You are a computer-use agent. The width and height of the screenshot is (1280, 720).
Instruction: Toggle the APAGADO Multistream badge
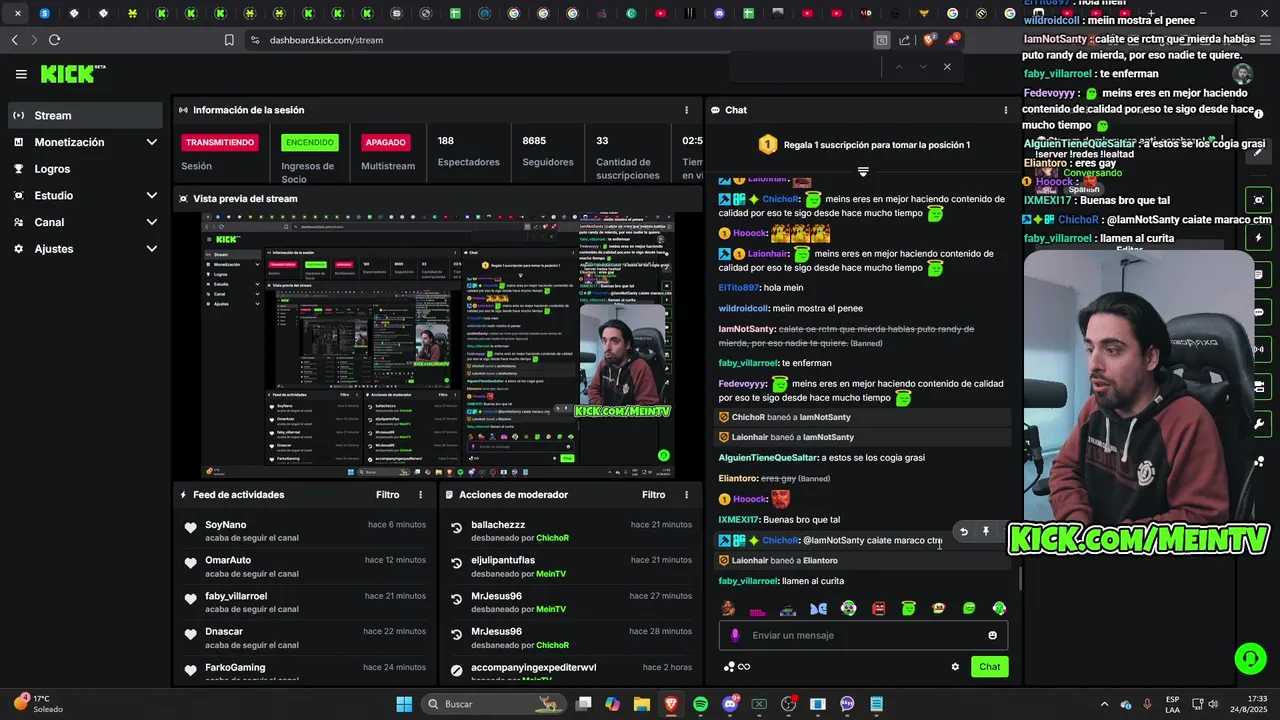click(386, 142)
